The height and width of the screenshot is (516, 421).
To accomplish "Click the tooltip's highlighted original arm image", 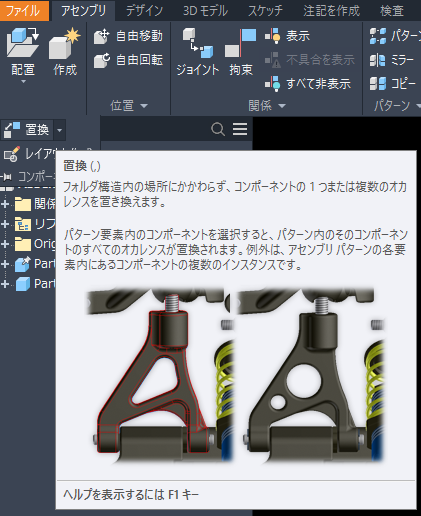I will (160, 376).
